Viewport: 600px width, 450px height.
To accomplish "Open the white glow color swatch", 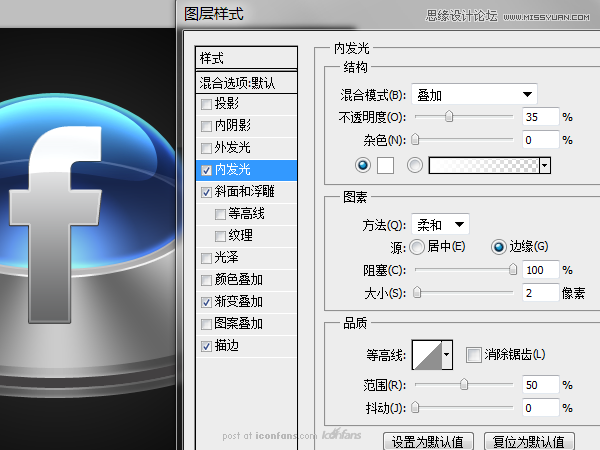I will point(385,165).
